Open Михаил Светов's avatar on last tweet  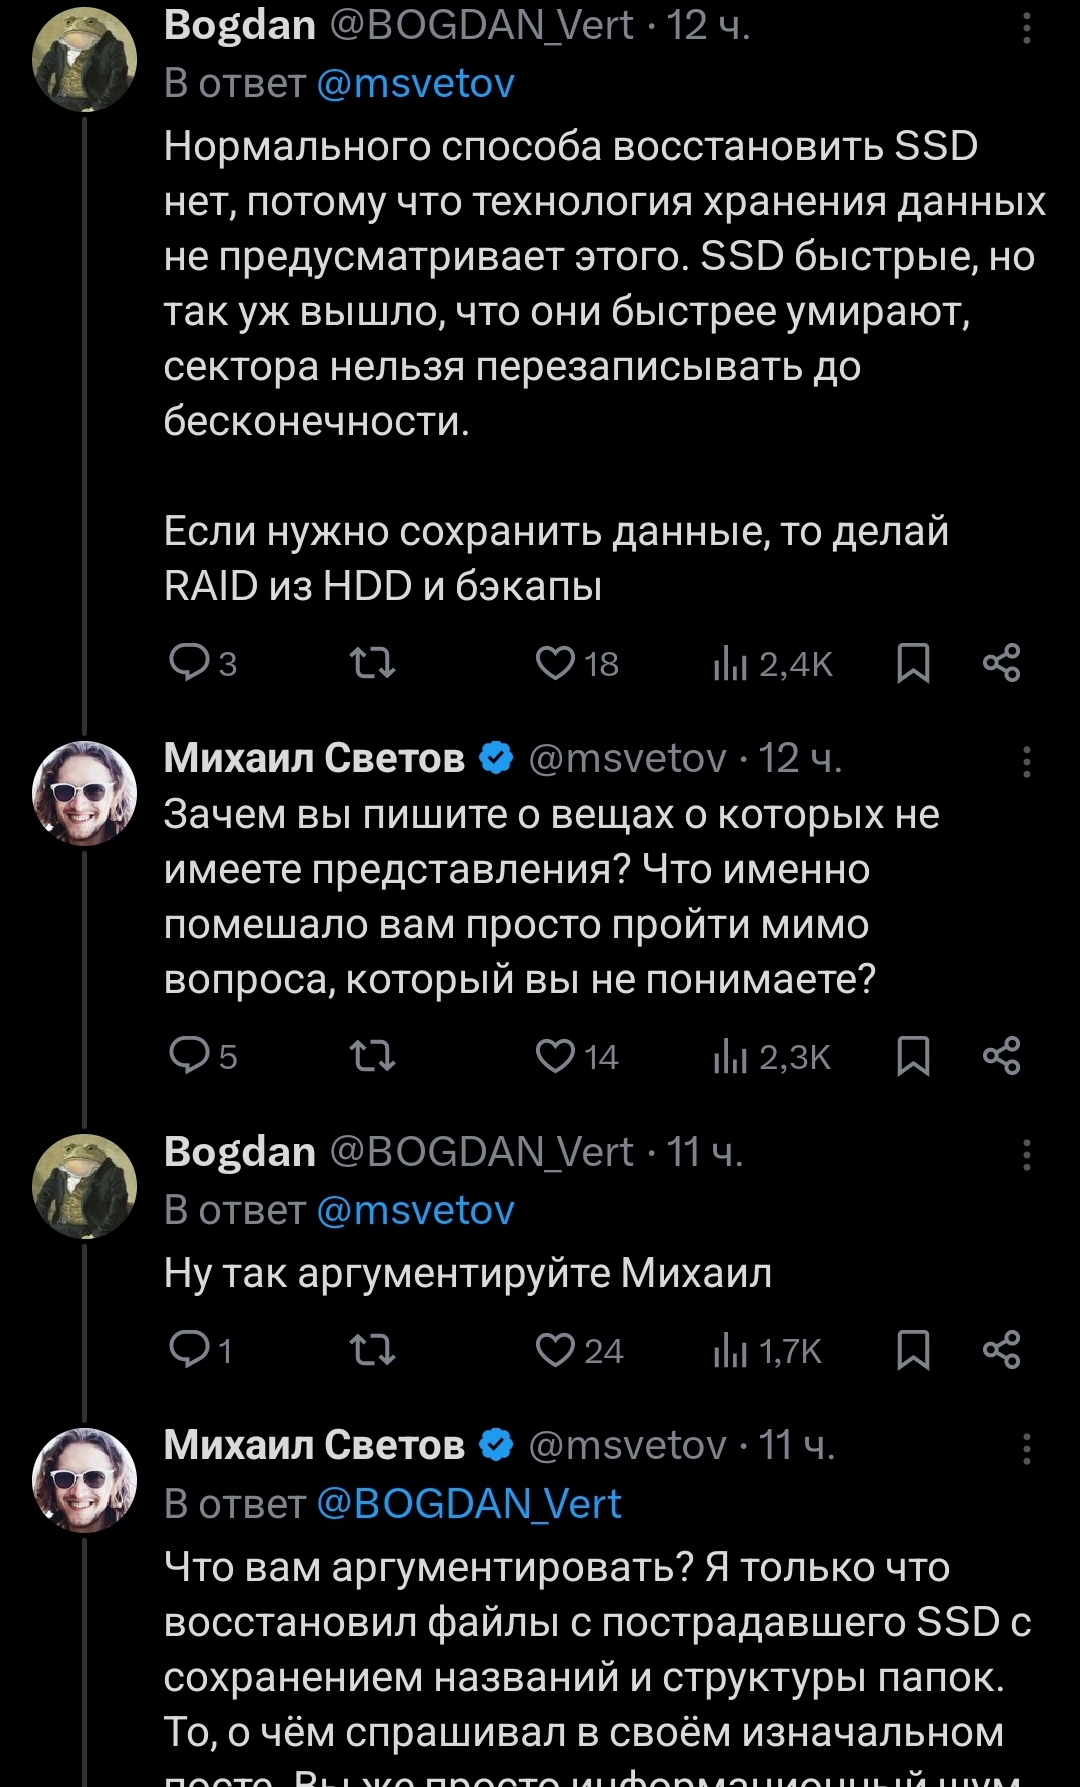click(x=85, y=1480)
